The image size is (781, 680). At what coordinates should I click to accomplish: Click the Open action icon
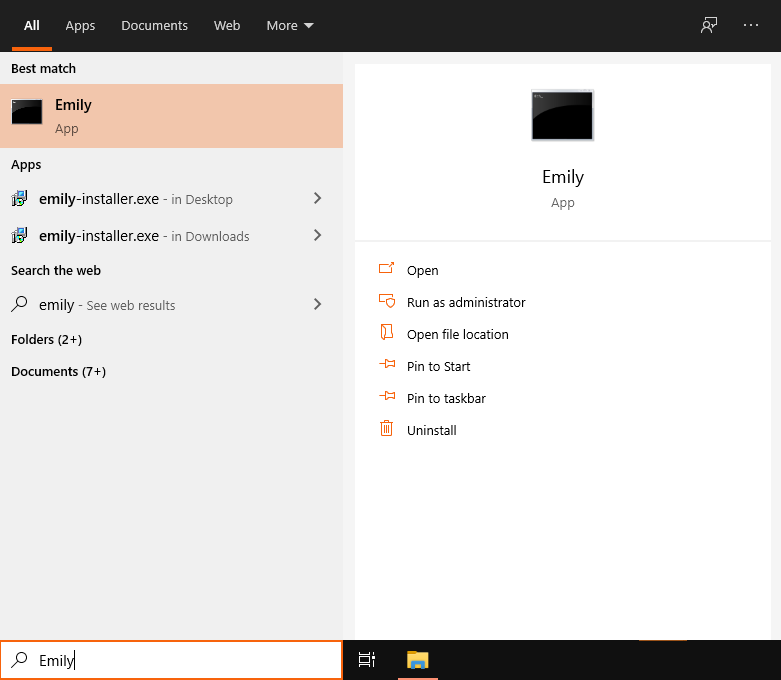point(387,269)
